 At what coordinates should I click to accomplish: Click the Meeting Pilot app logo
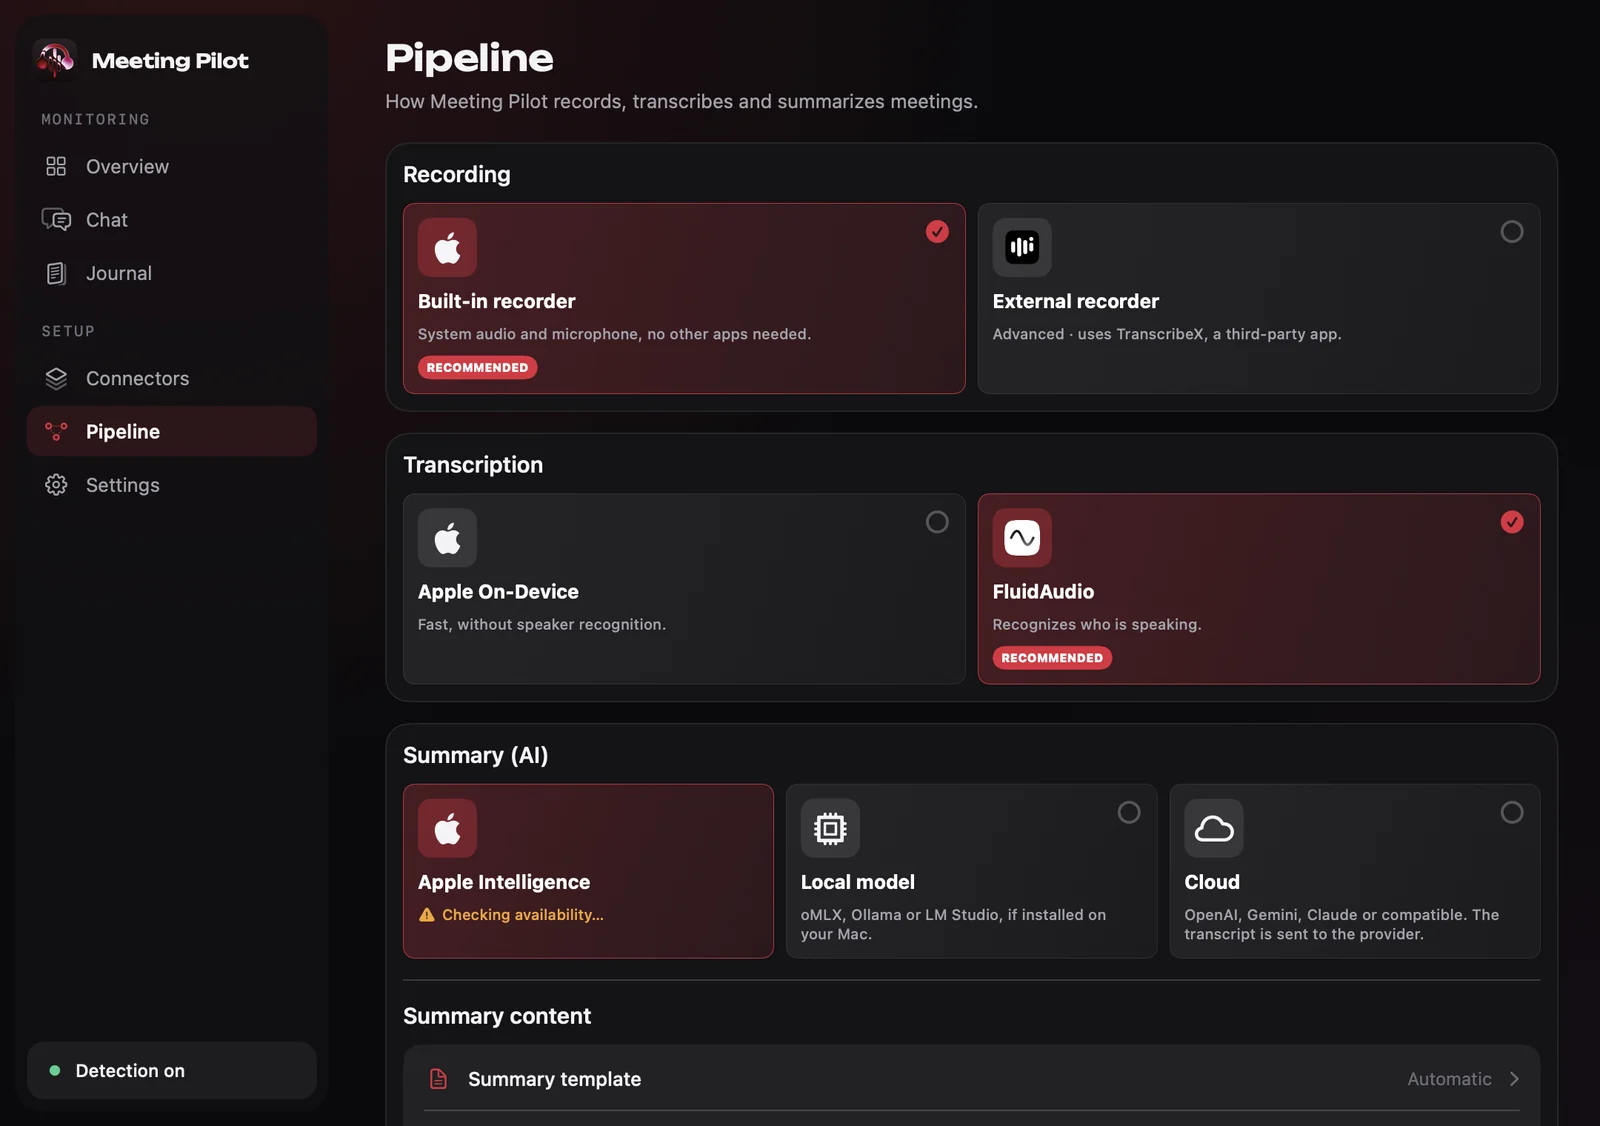55,60
